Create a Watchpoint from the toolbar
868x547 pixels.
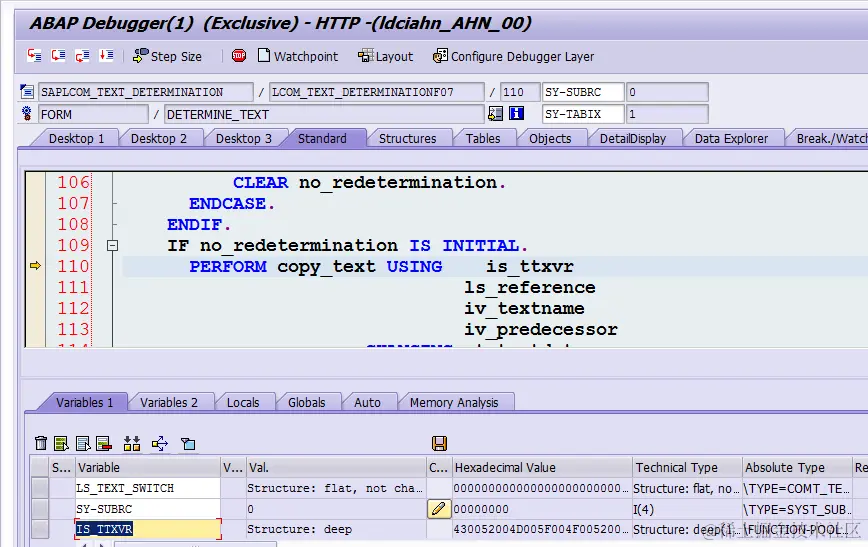coord(298,56)
